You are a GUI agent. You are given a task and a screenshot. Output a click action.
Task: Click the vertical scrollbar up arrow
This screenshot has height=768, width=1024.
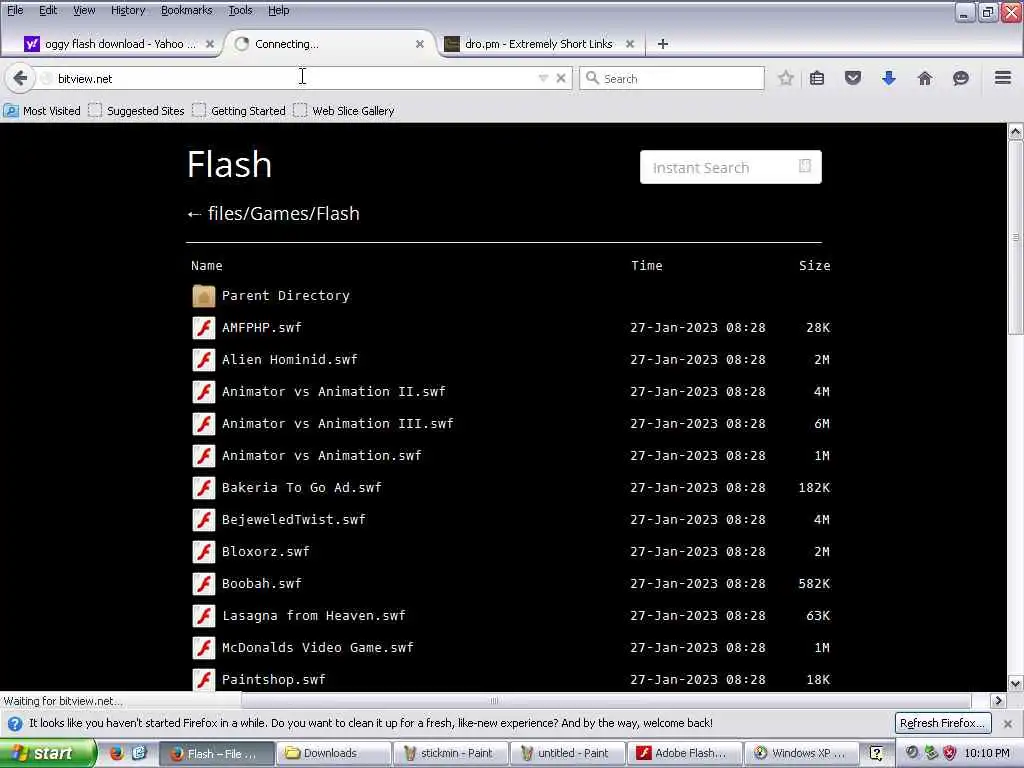(x=1015, y=131)
